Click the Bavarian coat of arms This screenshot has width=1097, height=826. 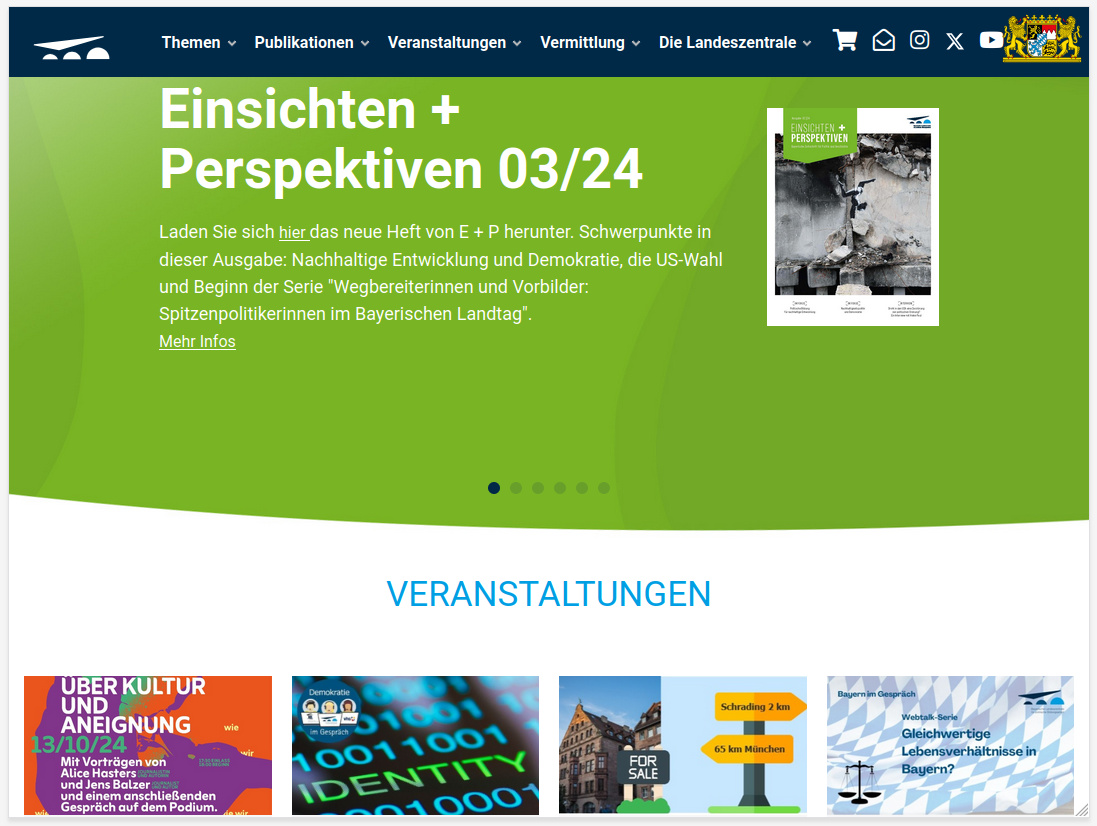(x=1041, y=39)
